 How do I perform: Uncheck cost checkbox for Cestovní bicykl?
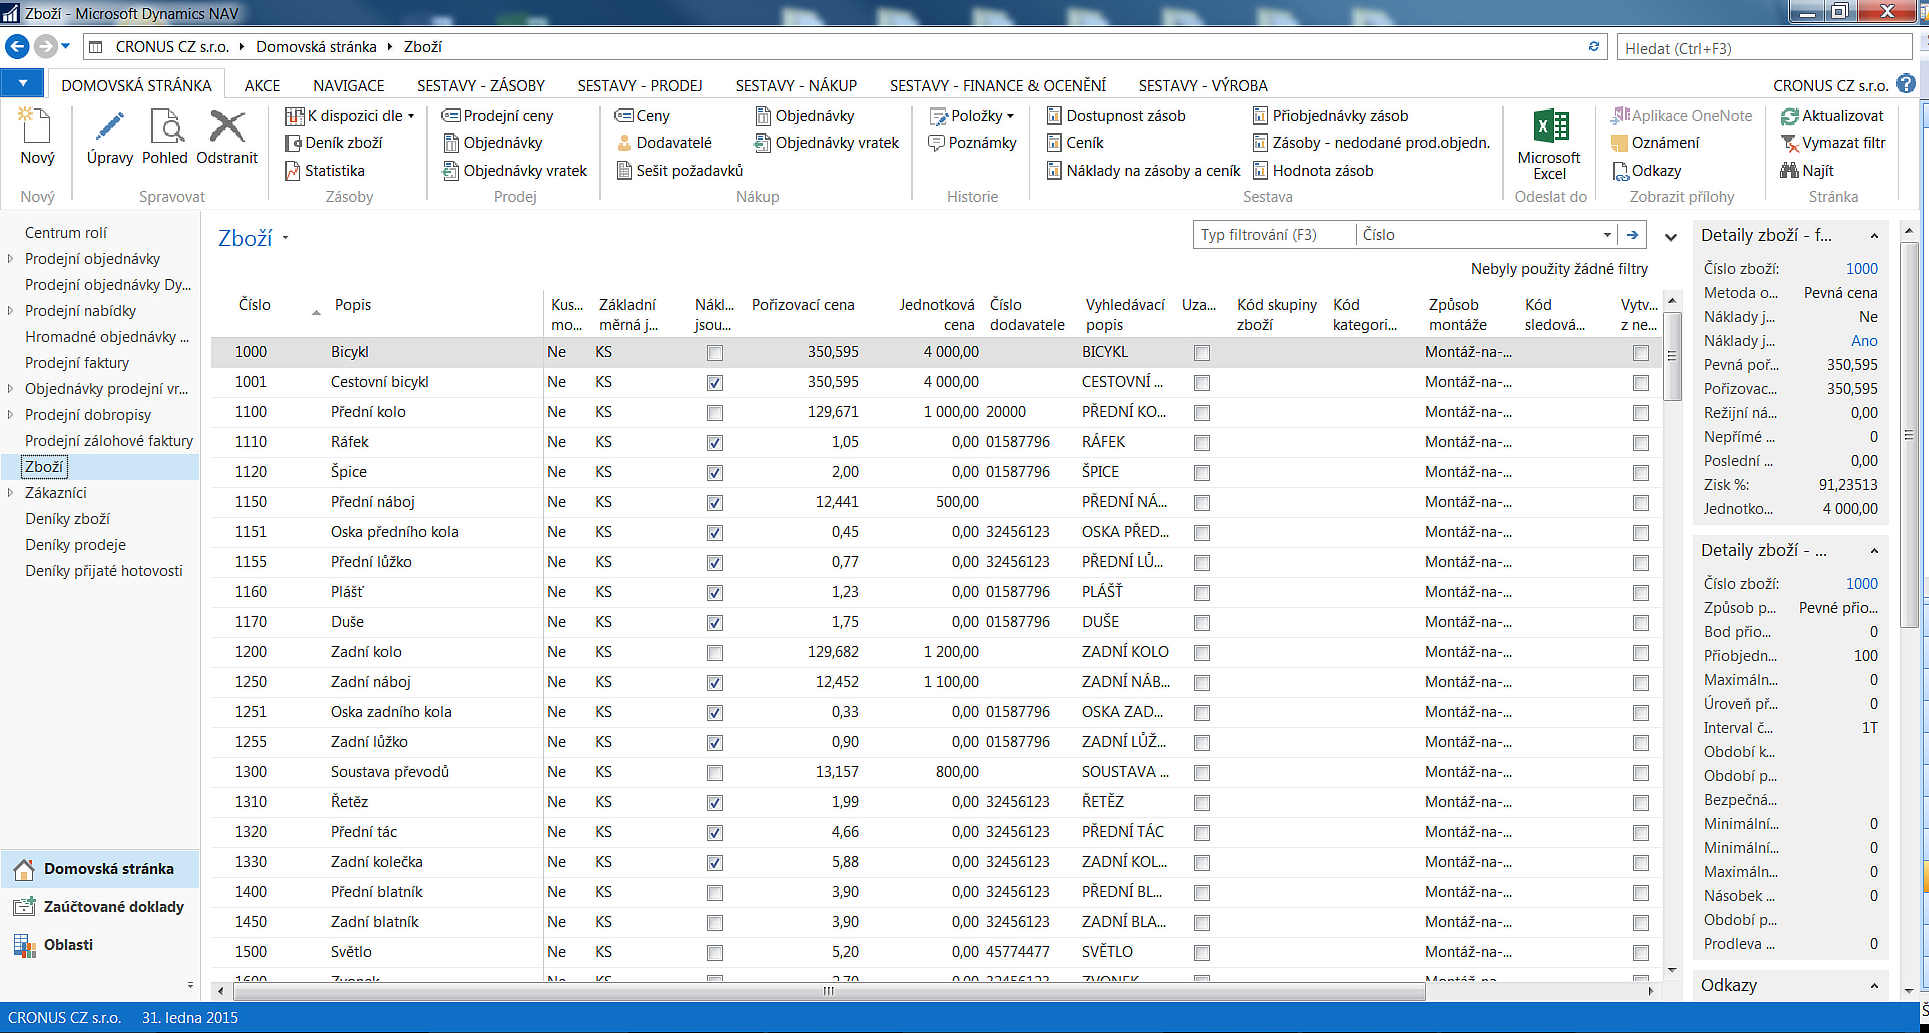click(x=714, y=383)
